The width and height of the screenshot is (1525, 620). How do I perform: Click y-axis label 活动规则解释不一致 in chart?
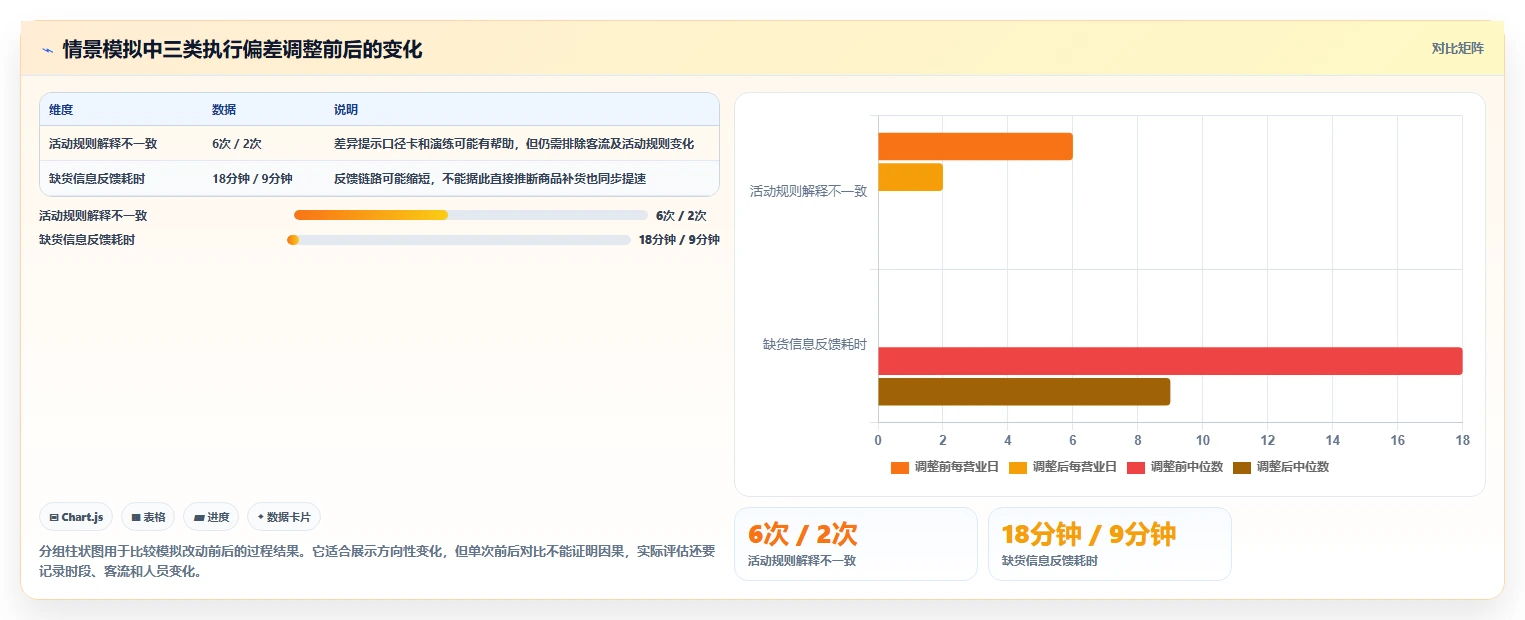click(x=808, y=191)
